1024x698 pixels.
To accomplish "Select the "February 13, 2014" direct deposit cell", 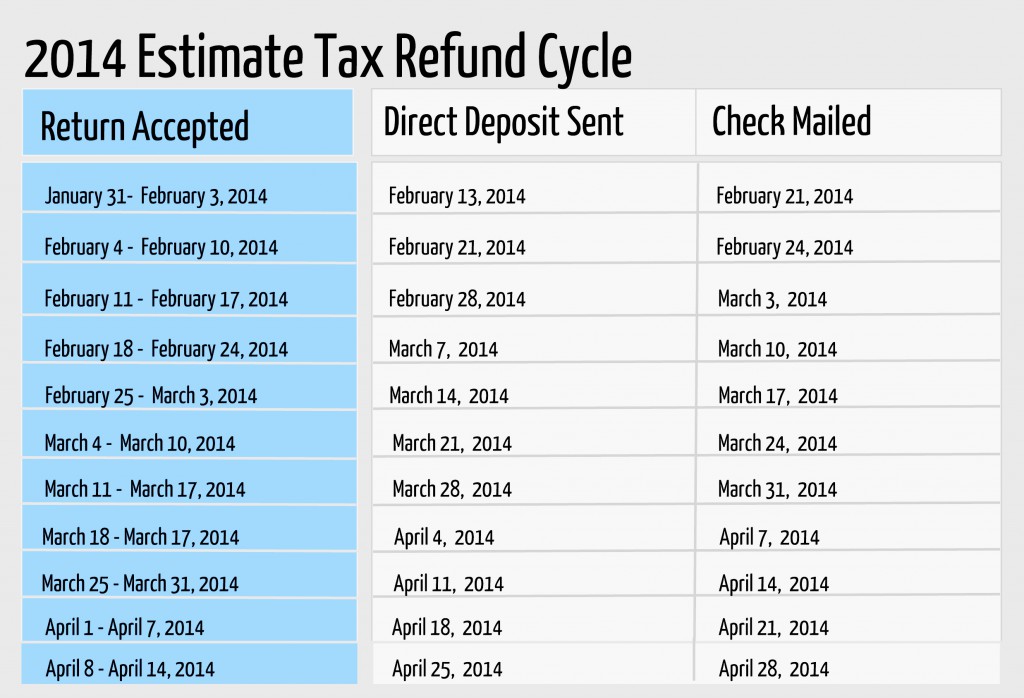I will (457, 196).
